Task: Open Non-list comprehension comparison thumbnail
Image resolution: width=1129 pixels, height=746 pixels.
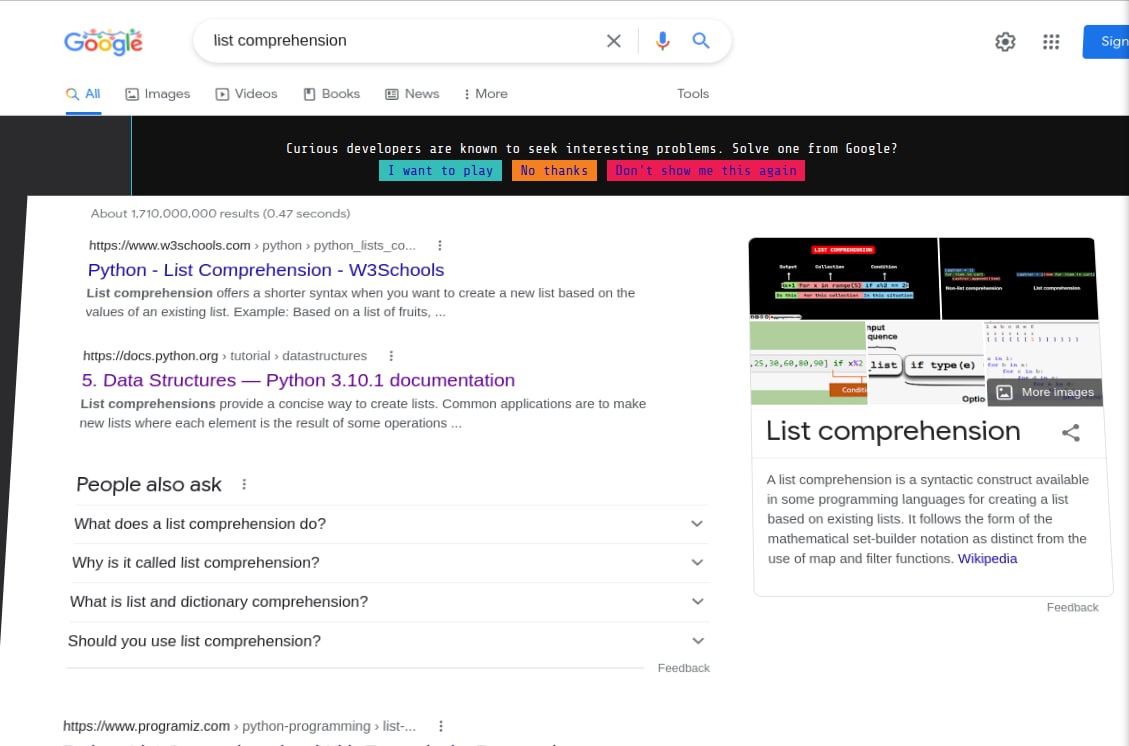Action: point(1019,279)
